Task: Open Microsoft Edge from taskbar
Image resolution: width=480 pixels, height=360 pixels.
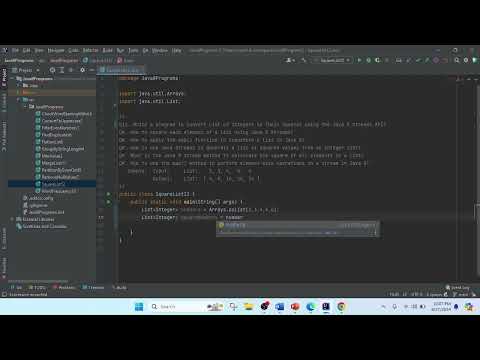Action: (x=311, y=306)
